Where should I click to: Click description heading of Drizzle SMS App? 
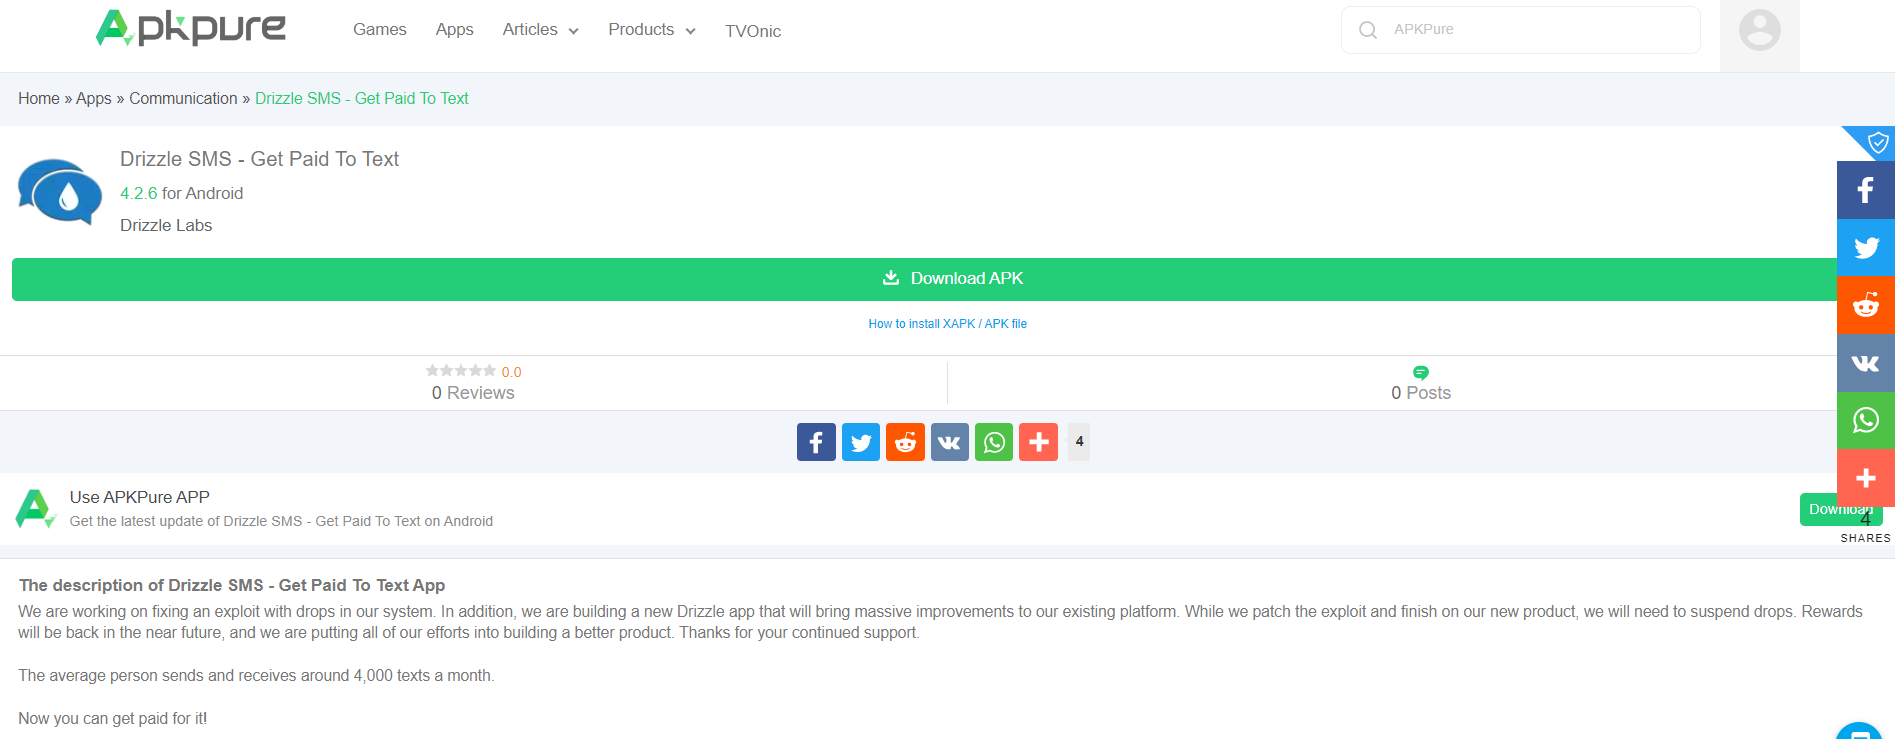pyautogui.click(x=232, y=585)
